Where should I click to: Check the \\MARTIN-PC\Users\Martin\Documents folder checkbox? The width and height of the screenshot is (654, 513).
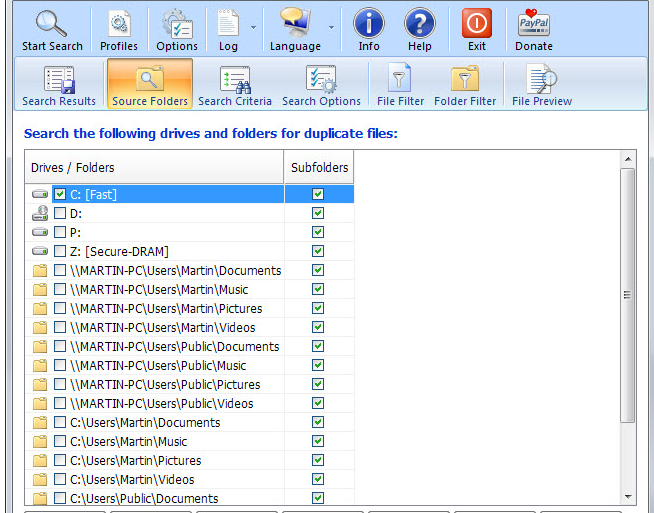coord(60,270)
